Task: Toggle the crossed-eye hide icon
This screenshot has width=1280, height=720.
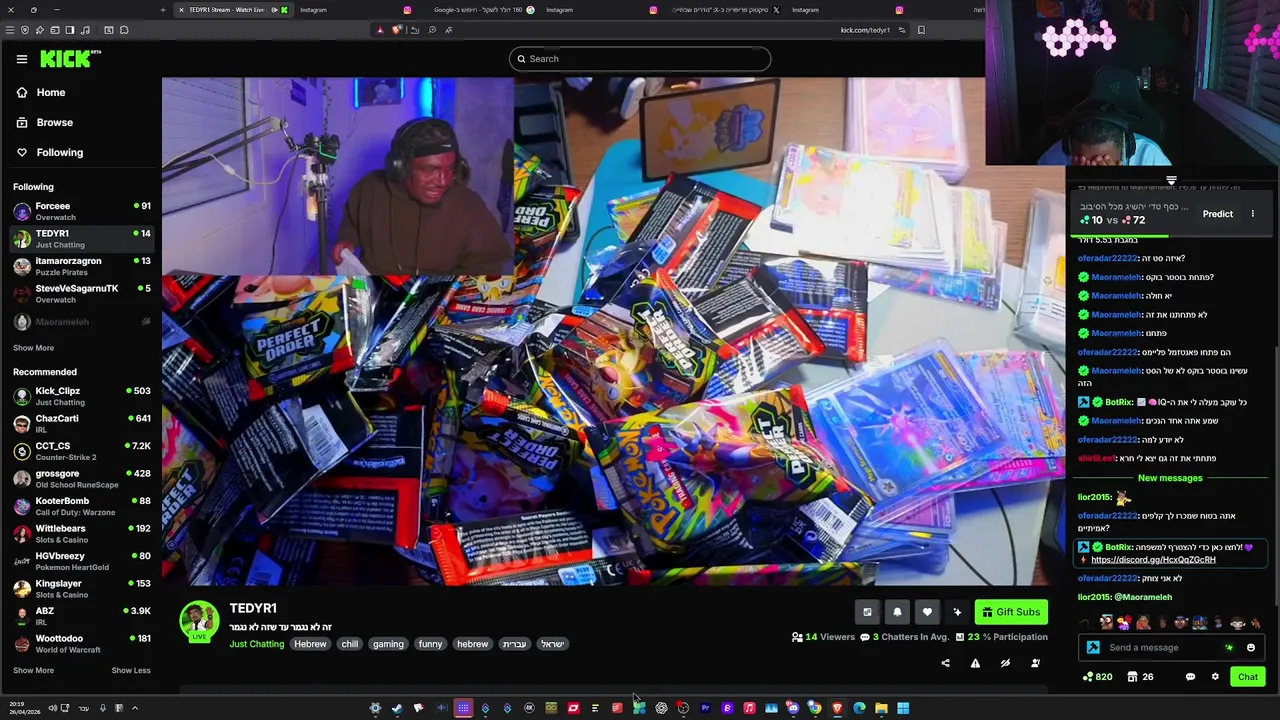Action: 1005,663
